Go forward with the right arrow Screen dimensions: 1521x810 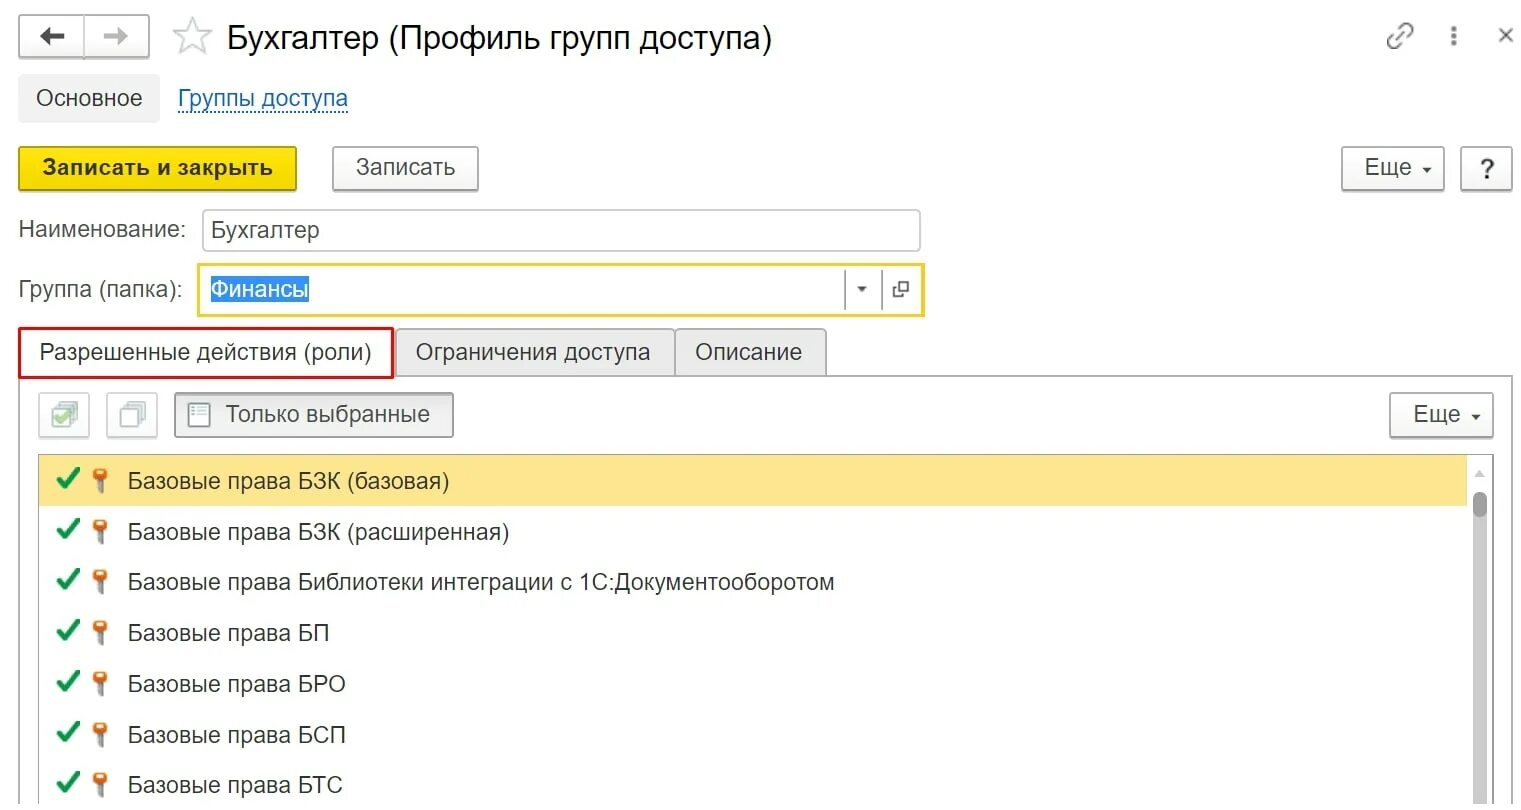(x=116, y=37)
